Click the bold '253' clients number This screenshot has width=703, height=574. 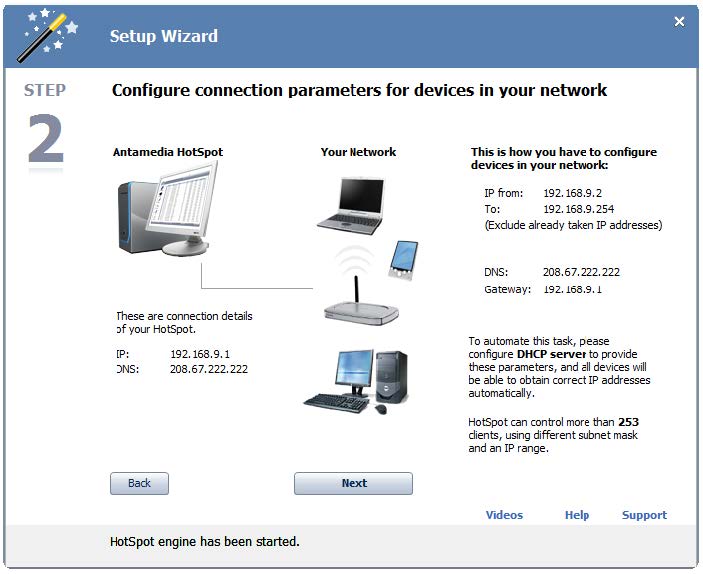[x=628, y=422]
